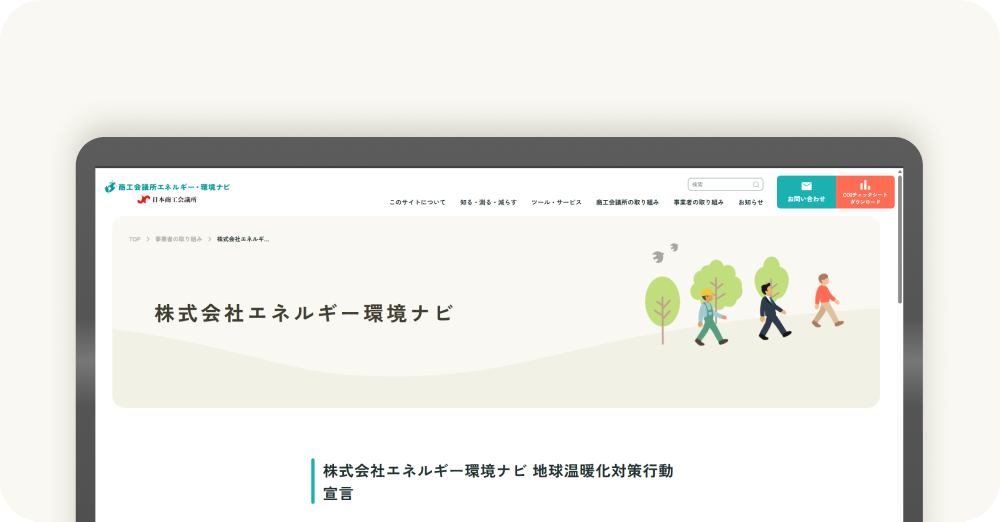The height and width of the screenshot is (522, 1000).
Task: Select 商工会議所の取り組み in navigation
Action: pos(627,202)
